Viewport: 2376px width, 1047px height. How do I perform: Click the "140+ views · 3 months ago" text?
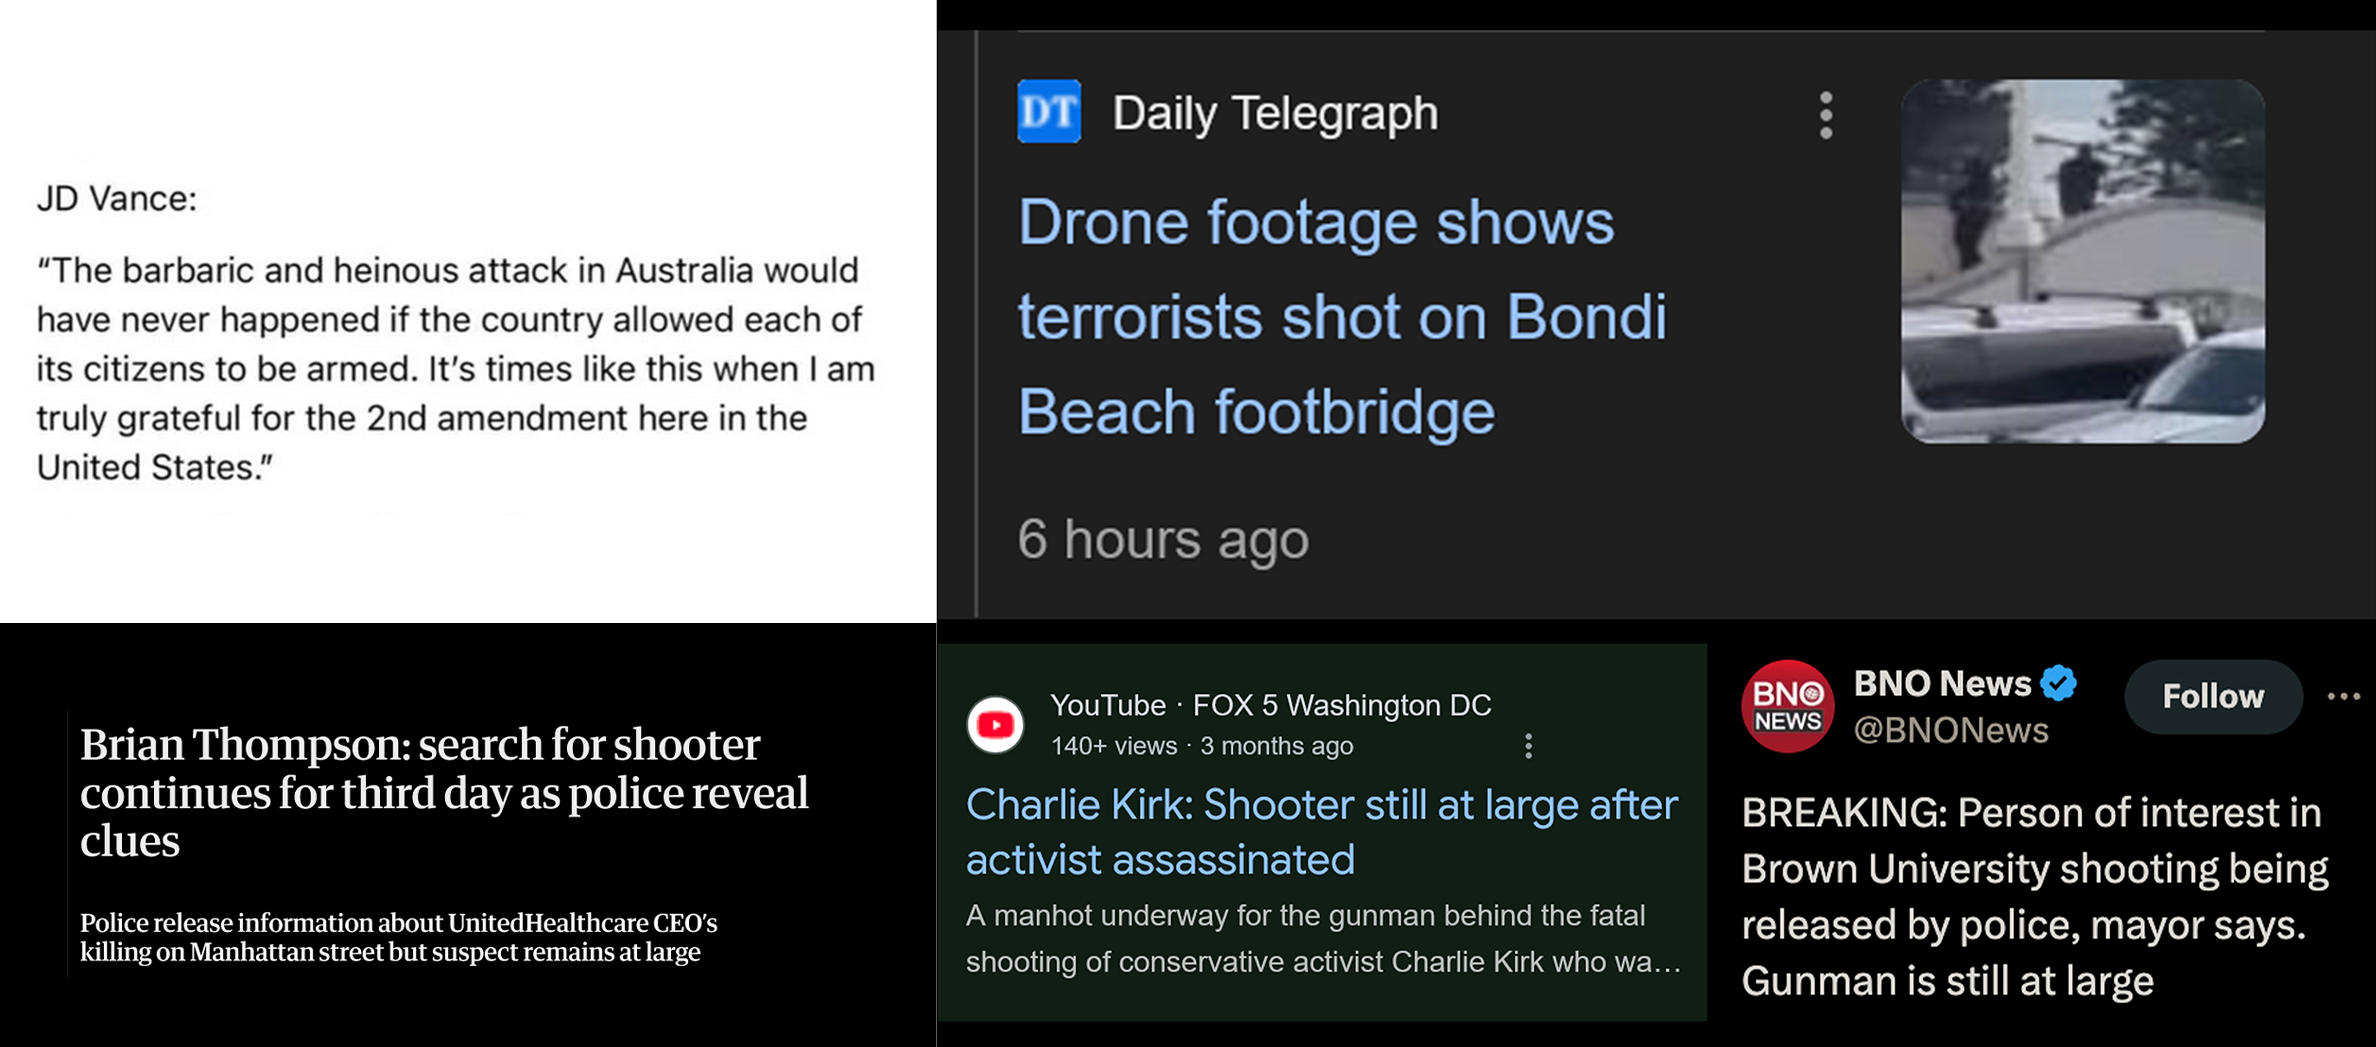pos(1202,746)
